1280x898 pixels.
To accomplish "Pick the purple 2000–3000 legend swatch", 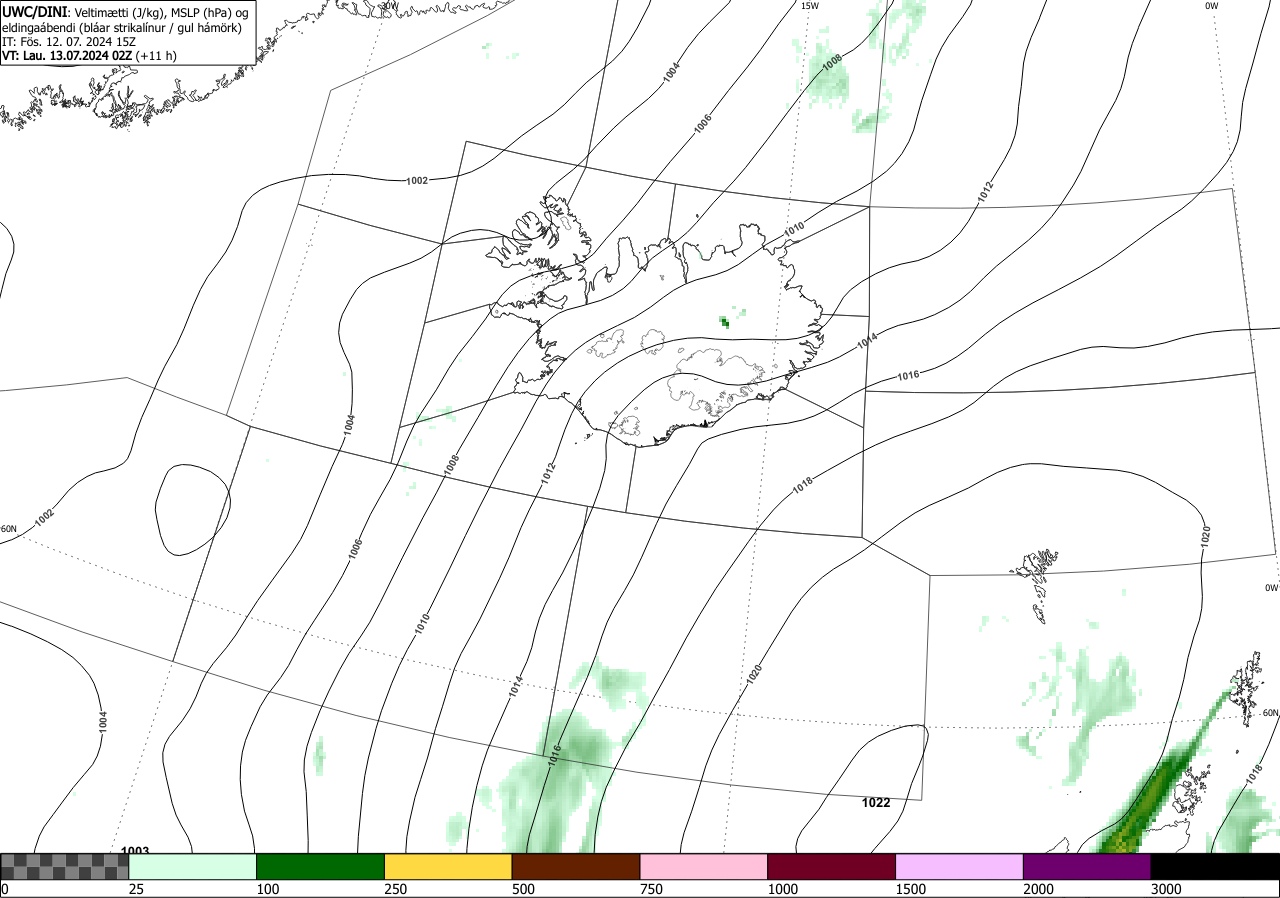I will 1087,866.
